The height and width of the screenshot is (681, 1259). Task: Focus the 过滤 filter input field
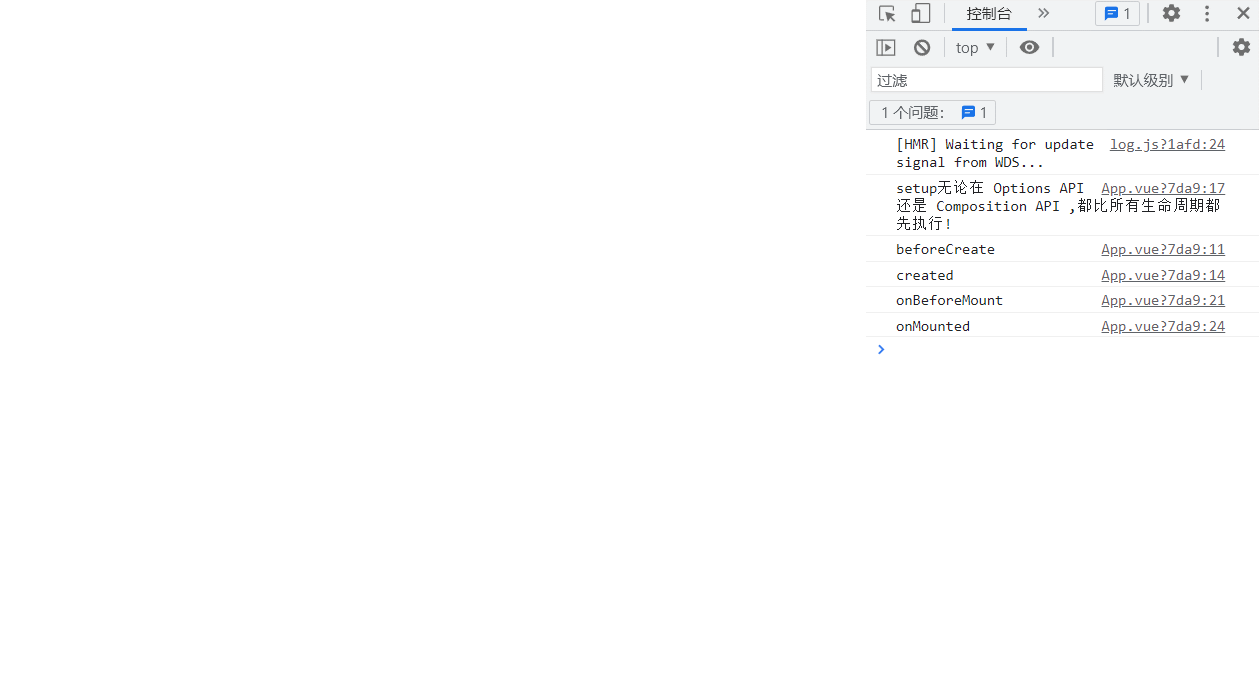pyautogui.click(x=986, y=80)
